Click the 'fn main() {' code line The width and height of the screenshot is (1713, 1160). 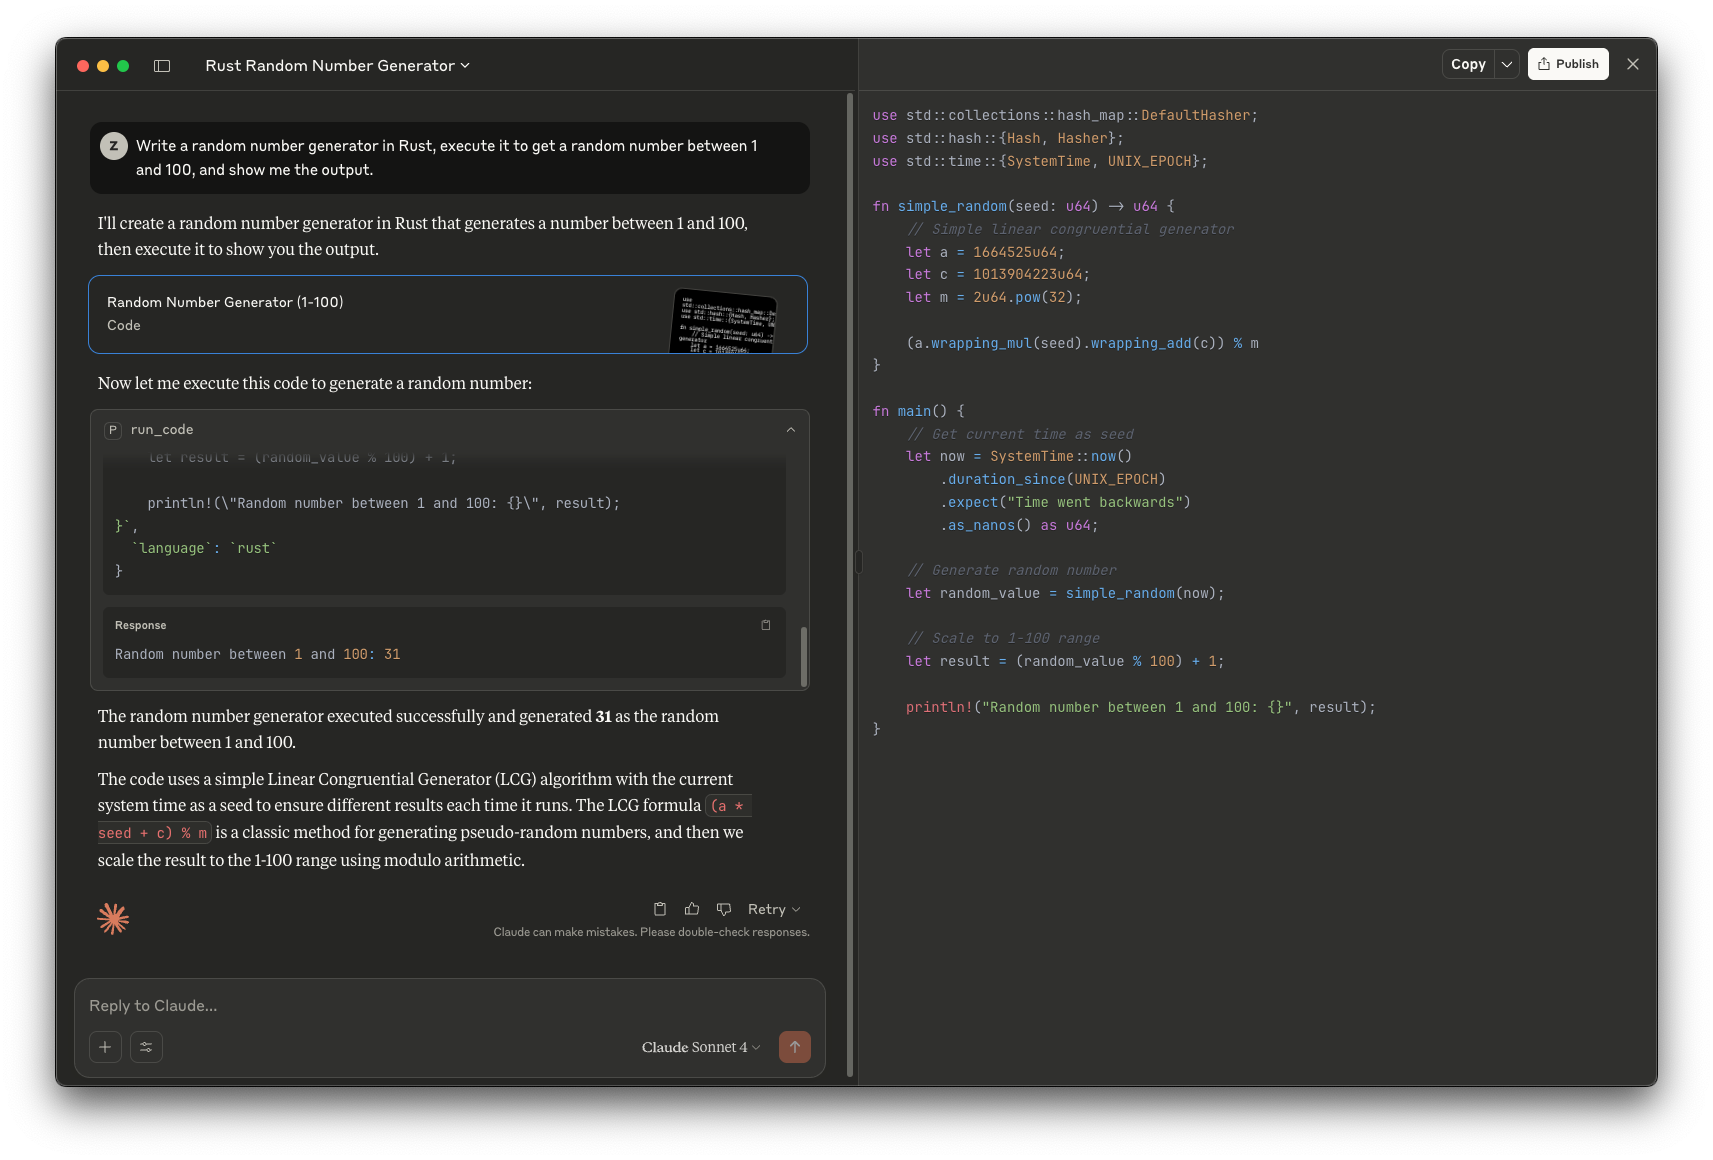click(x=918, y=411)
